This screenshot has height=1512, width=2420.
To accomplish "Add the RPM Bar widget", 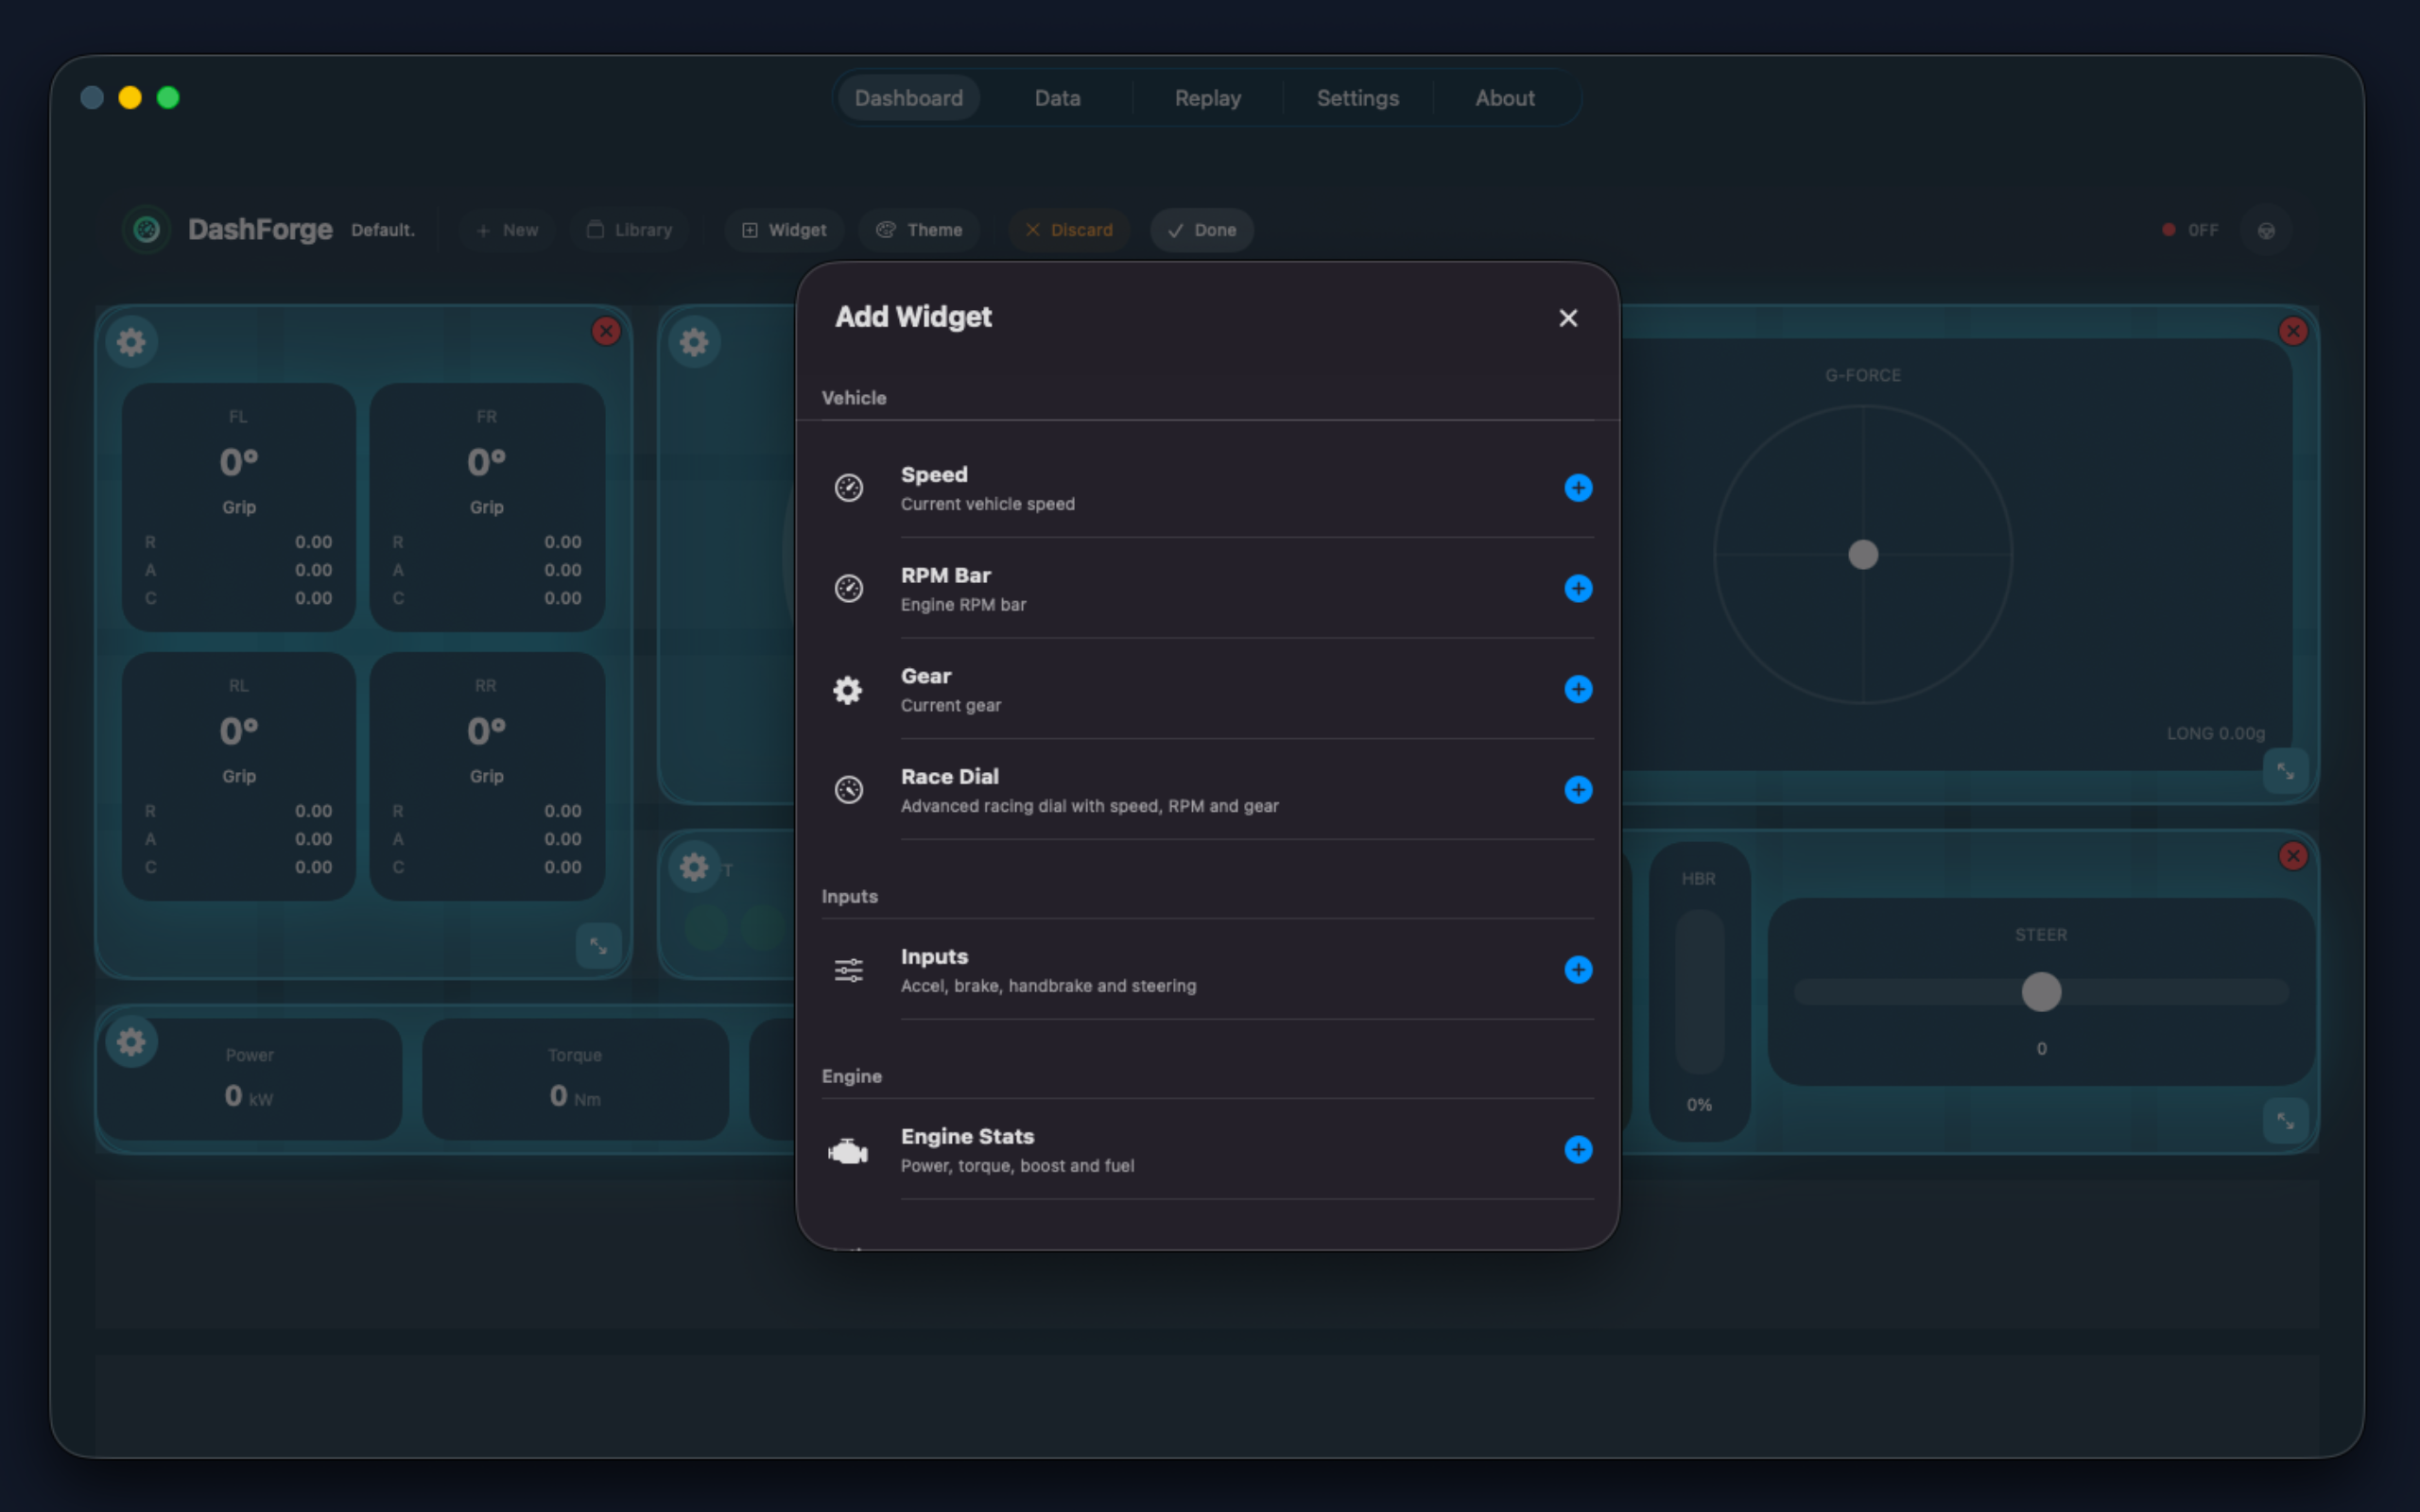I will 1578,588.
